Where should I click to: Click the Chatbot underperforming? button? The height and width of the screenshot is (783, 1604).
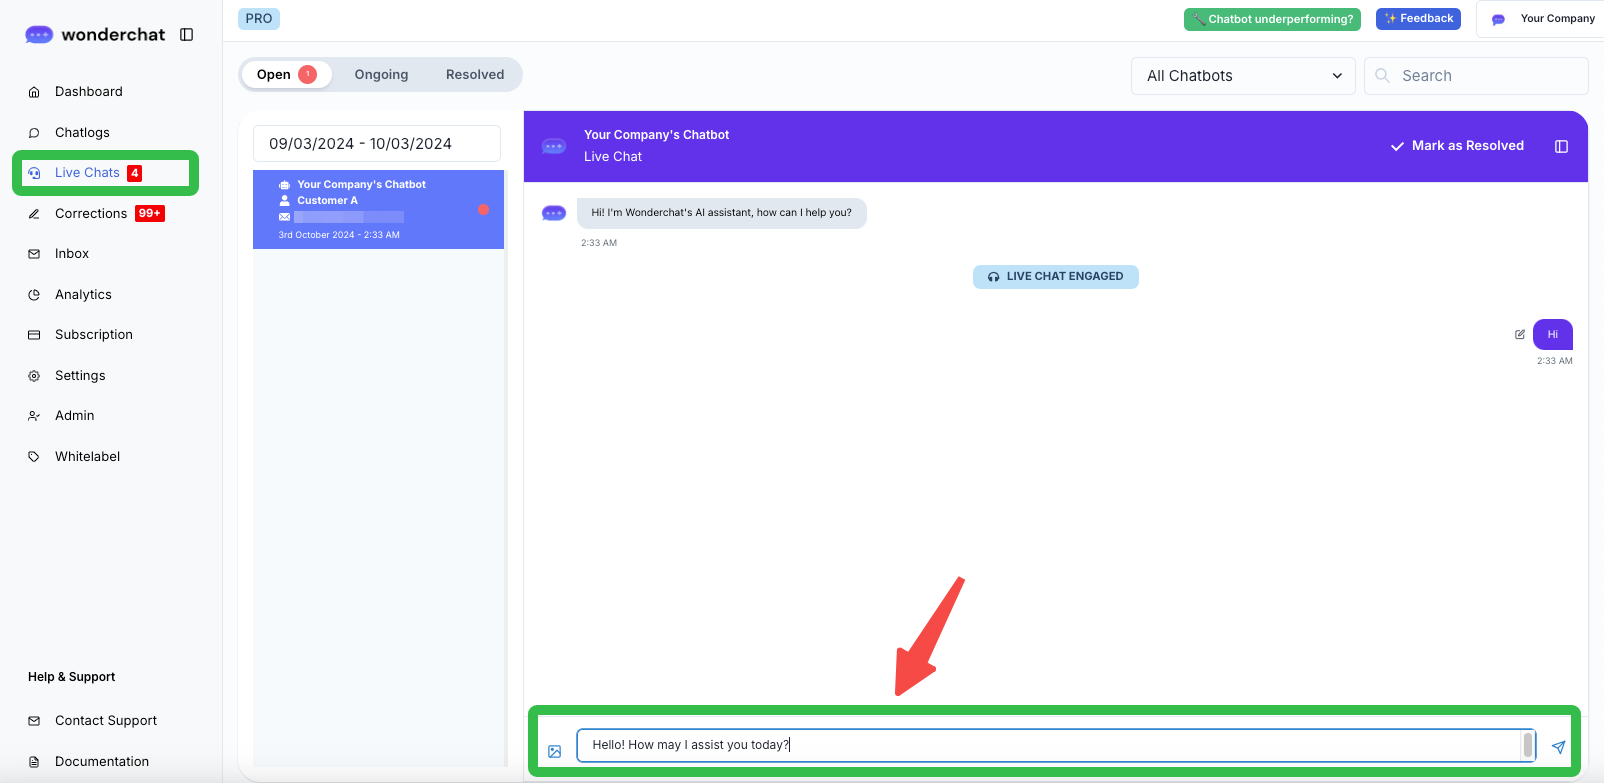point(1271,19)
